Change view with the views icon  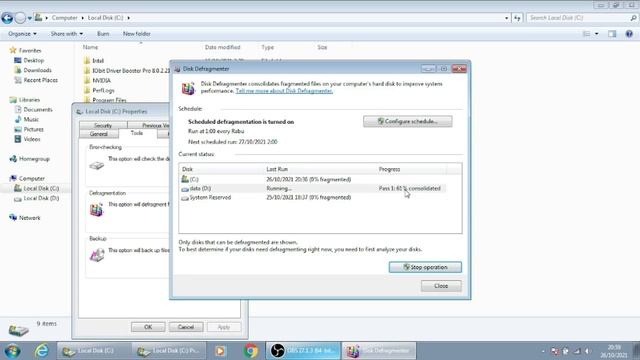[x=587, y=34]
